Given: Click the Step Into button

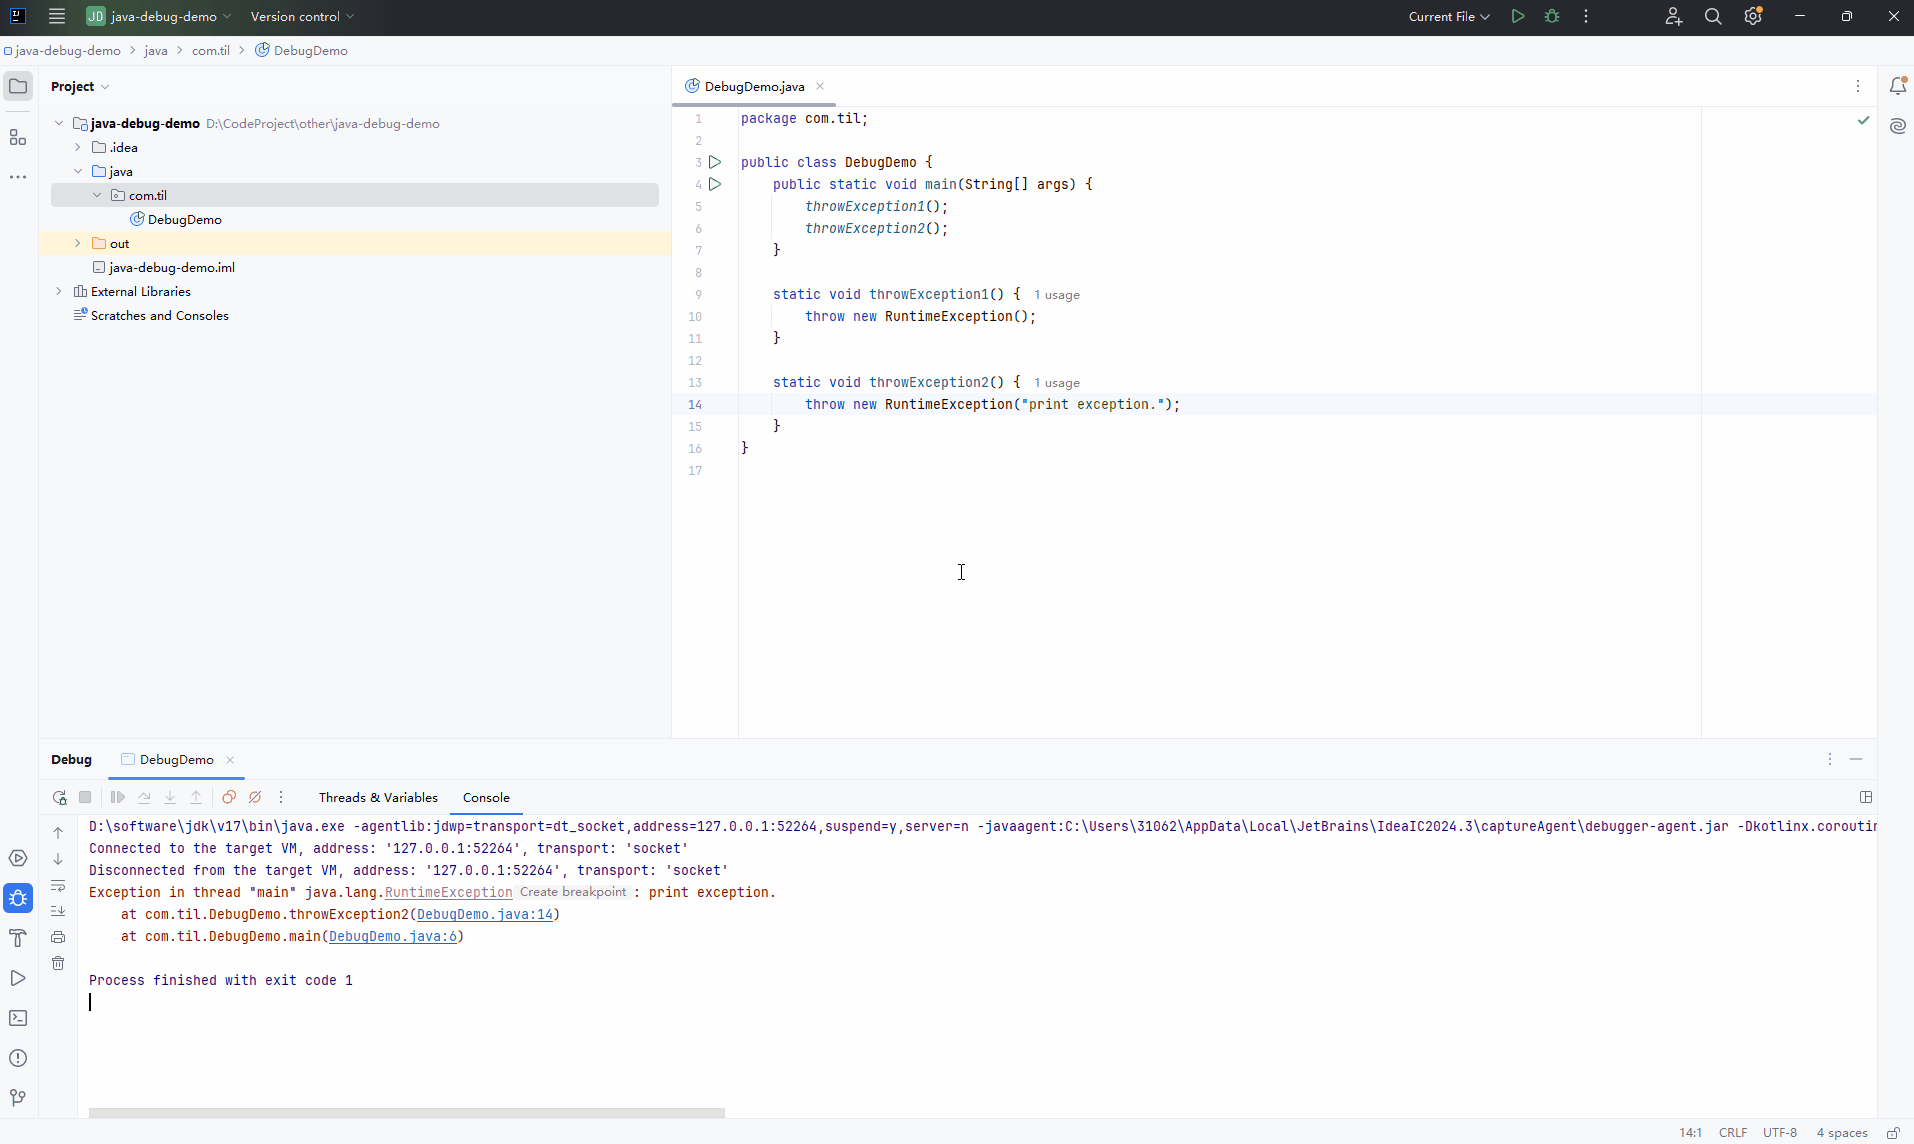Looking at the screenshot, I should (x=170, y=797).
